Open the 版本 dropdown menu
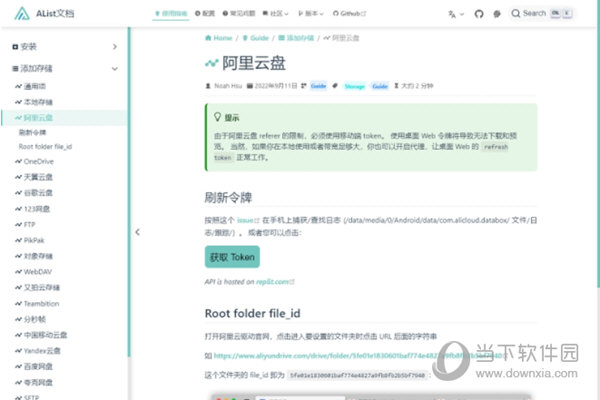The width and height of the screenshot is (600, 400). [311, 13]
